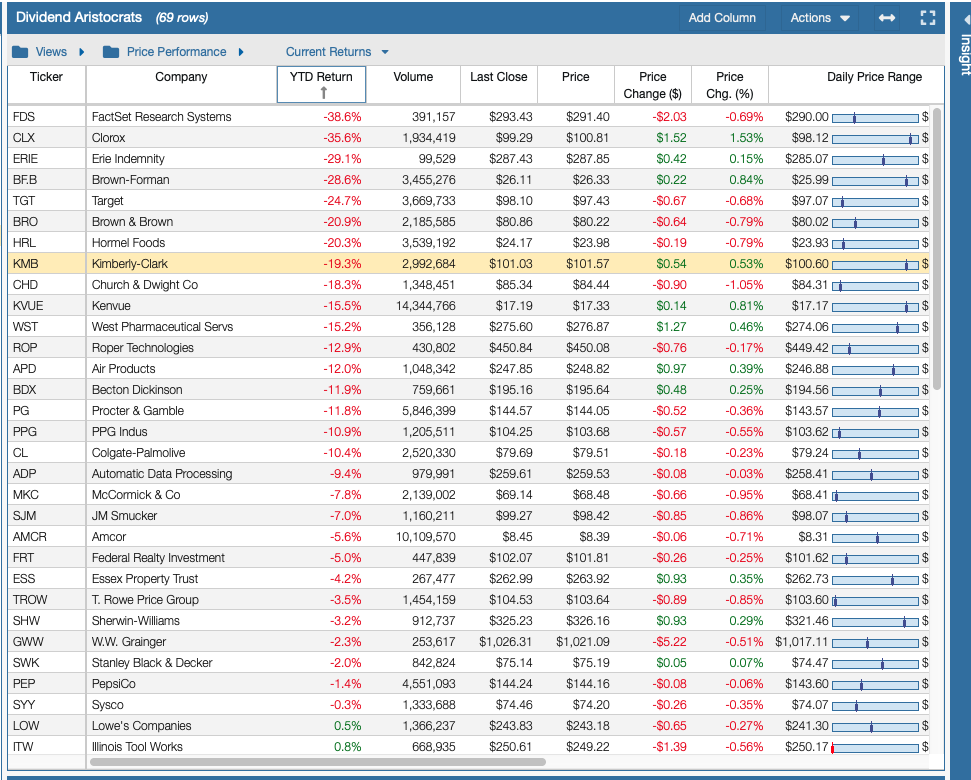Click the dollar icon on the Target row

pos(925,201)
